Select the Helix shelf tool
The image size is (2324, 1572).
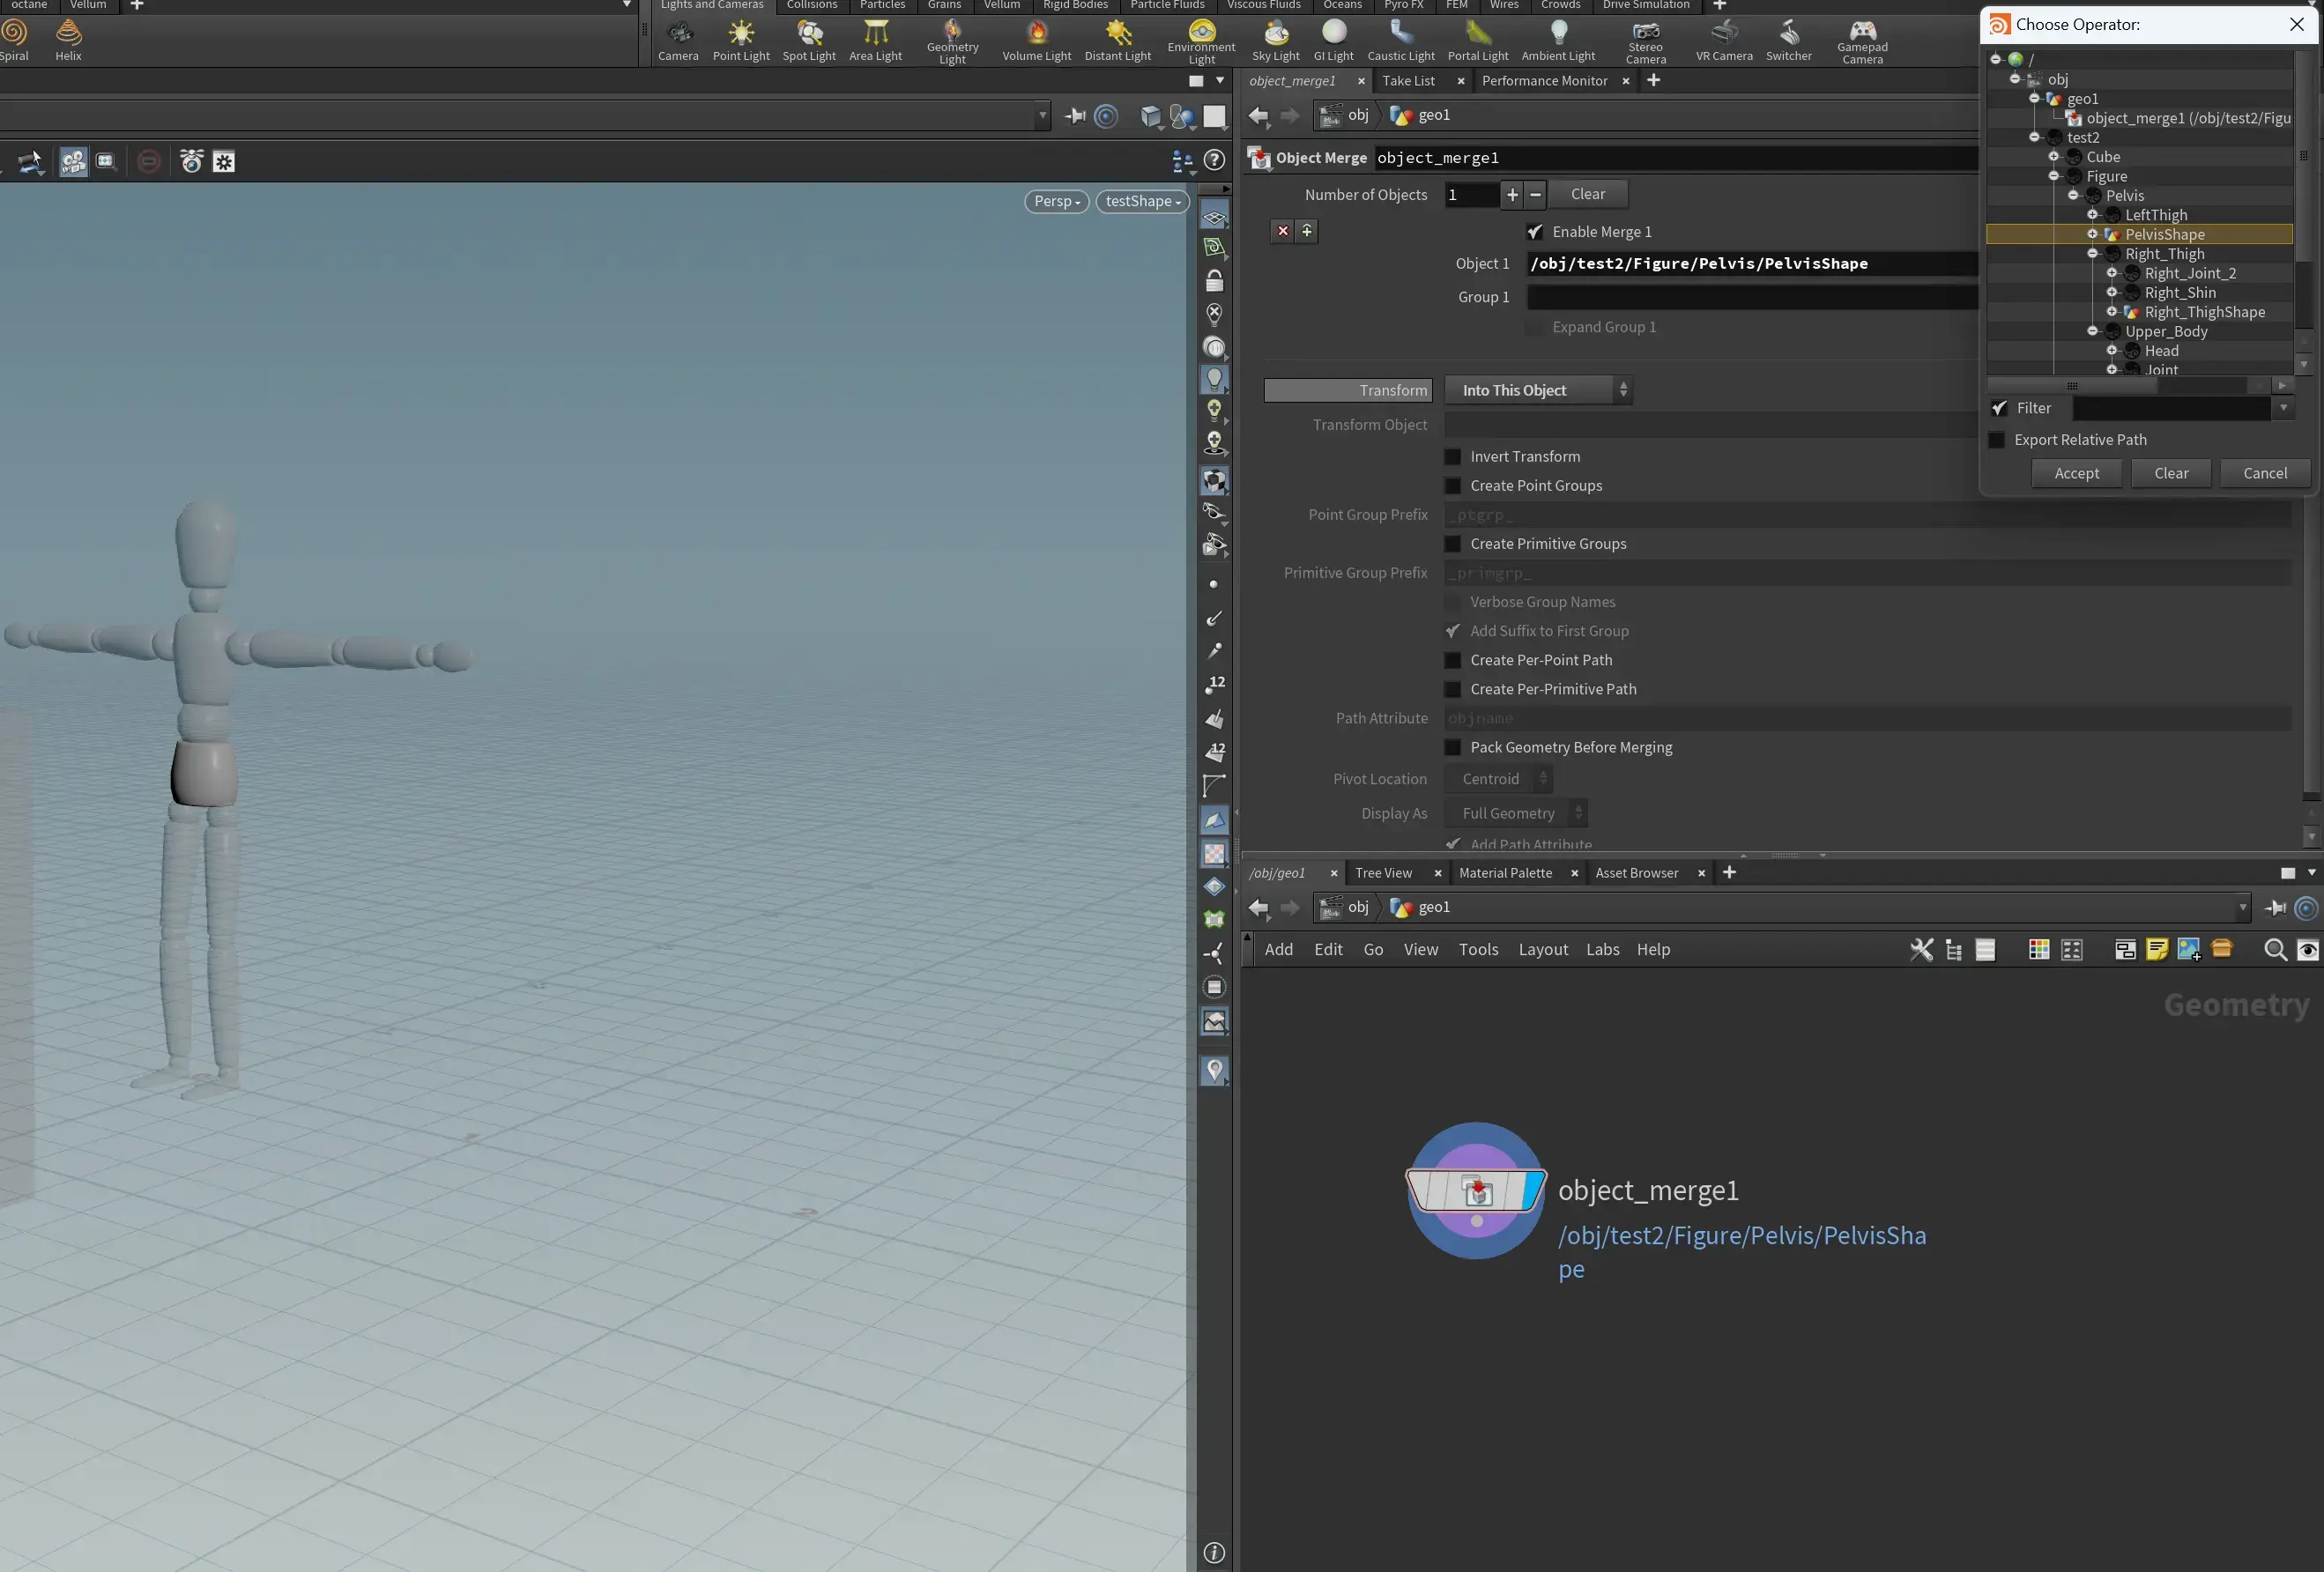click(68, 40)
